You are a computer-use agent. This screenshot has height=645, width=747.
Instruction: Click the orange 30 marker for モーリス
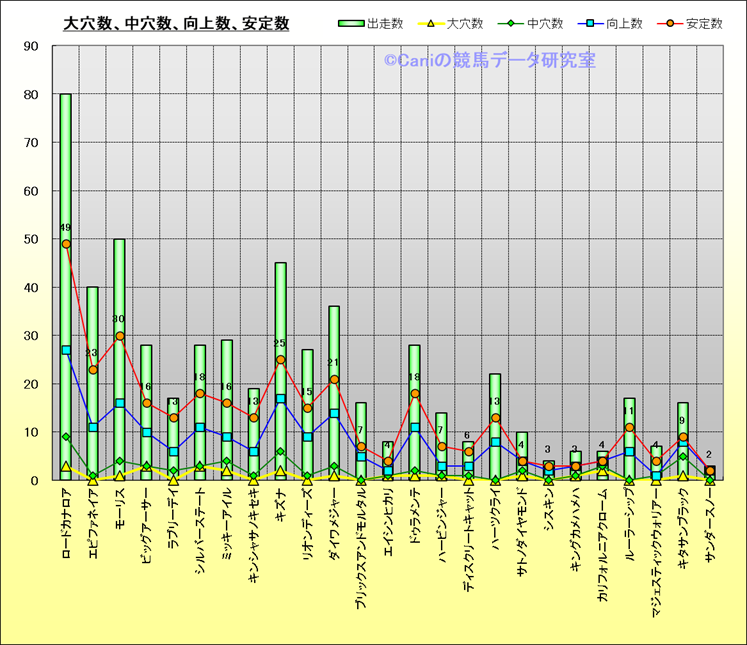point(120,336)
